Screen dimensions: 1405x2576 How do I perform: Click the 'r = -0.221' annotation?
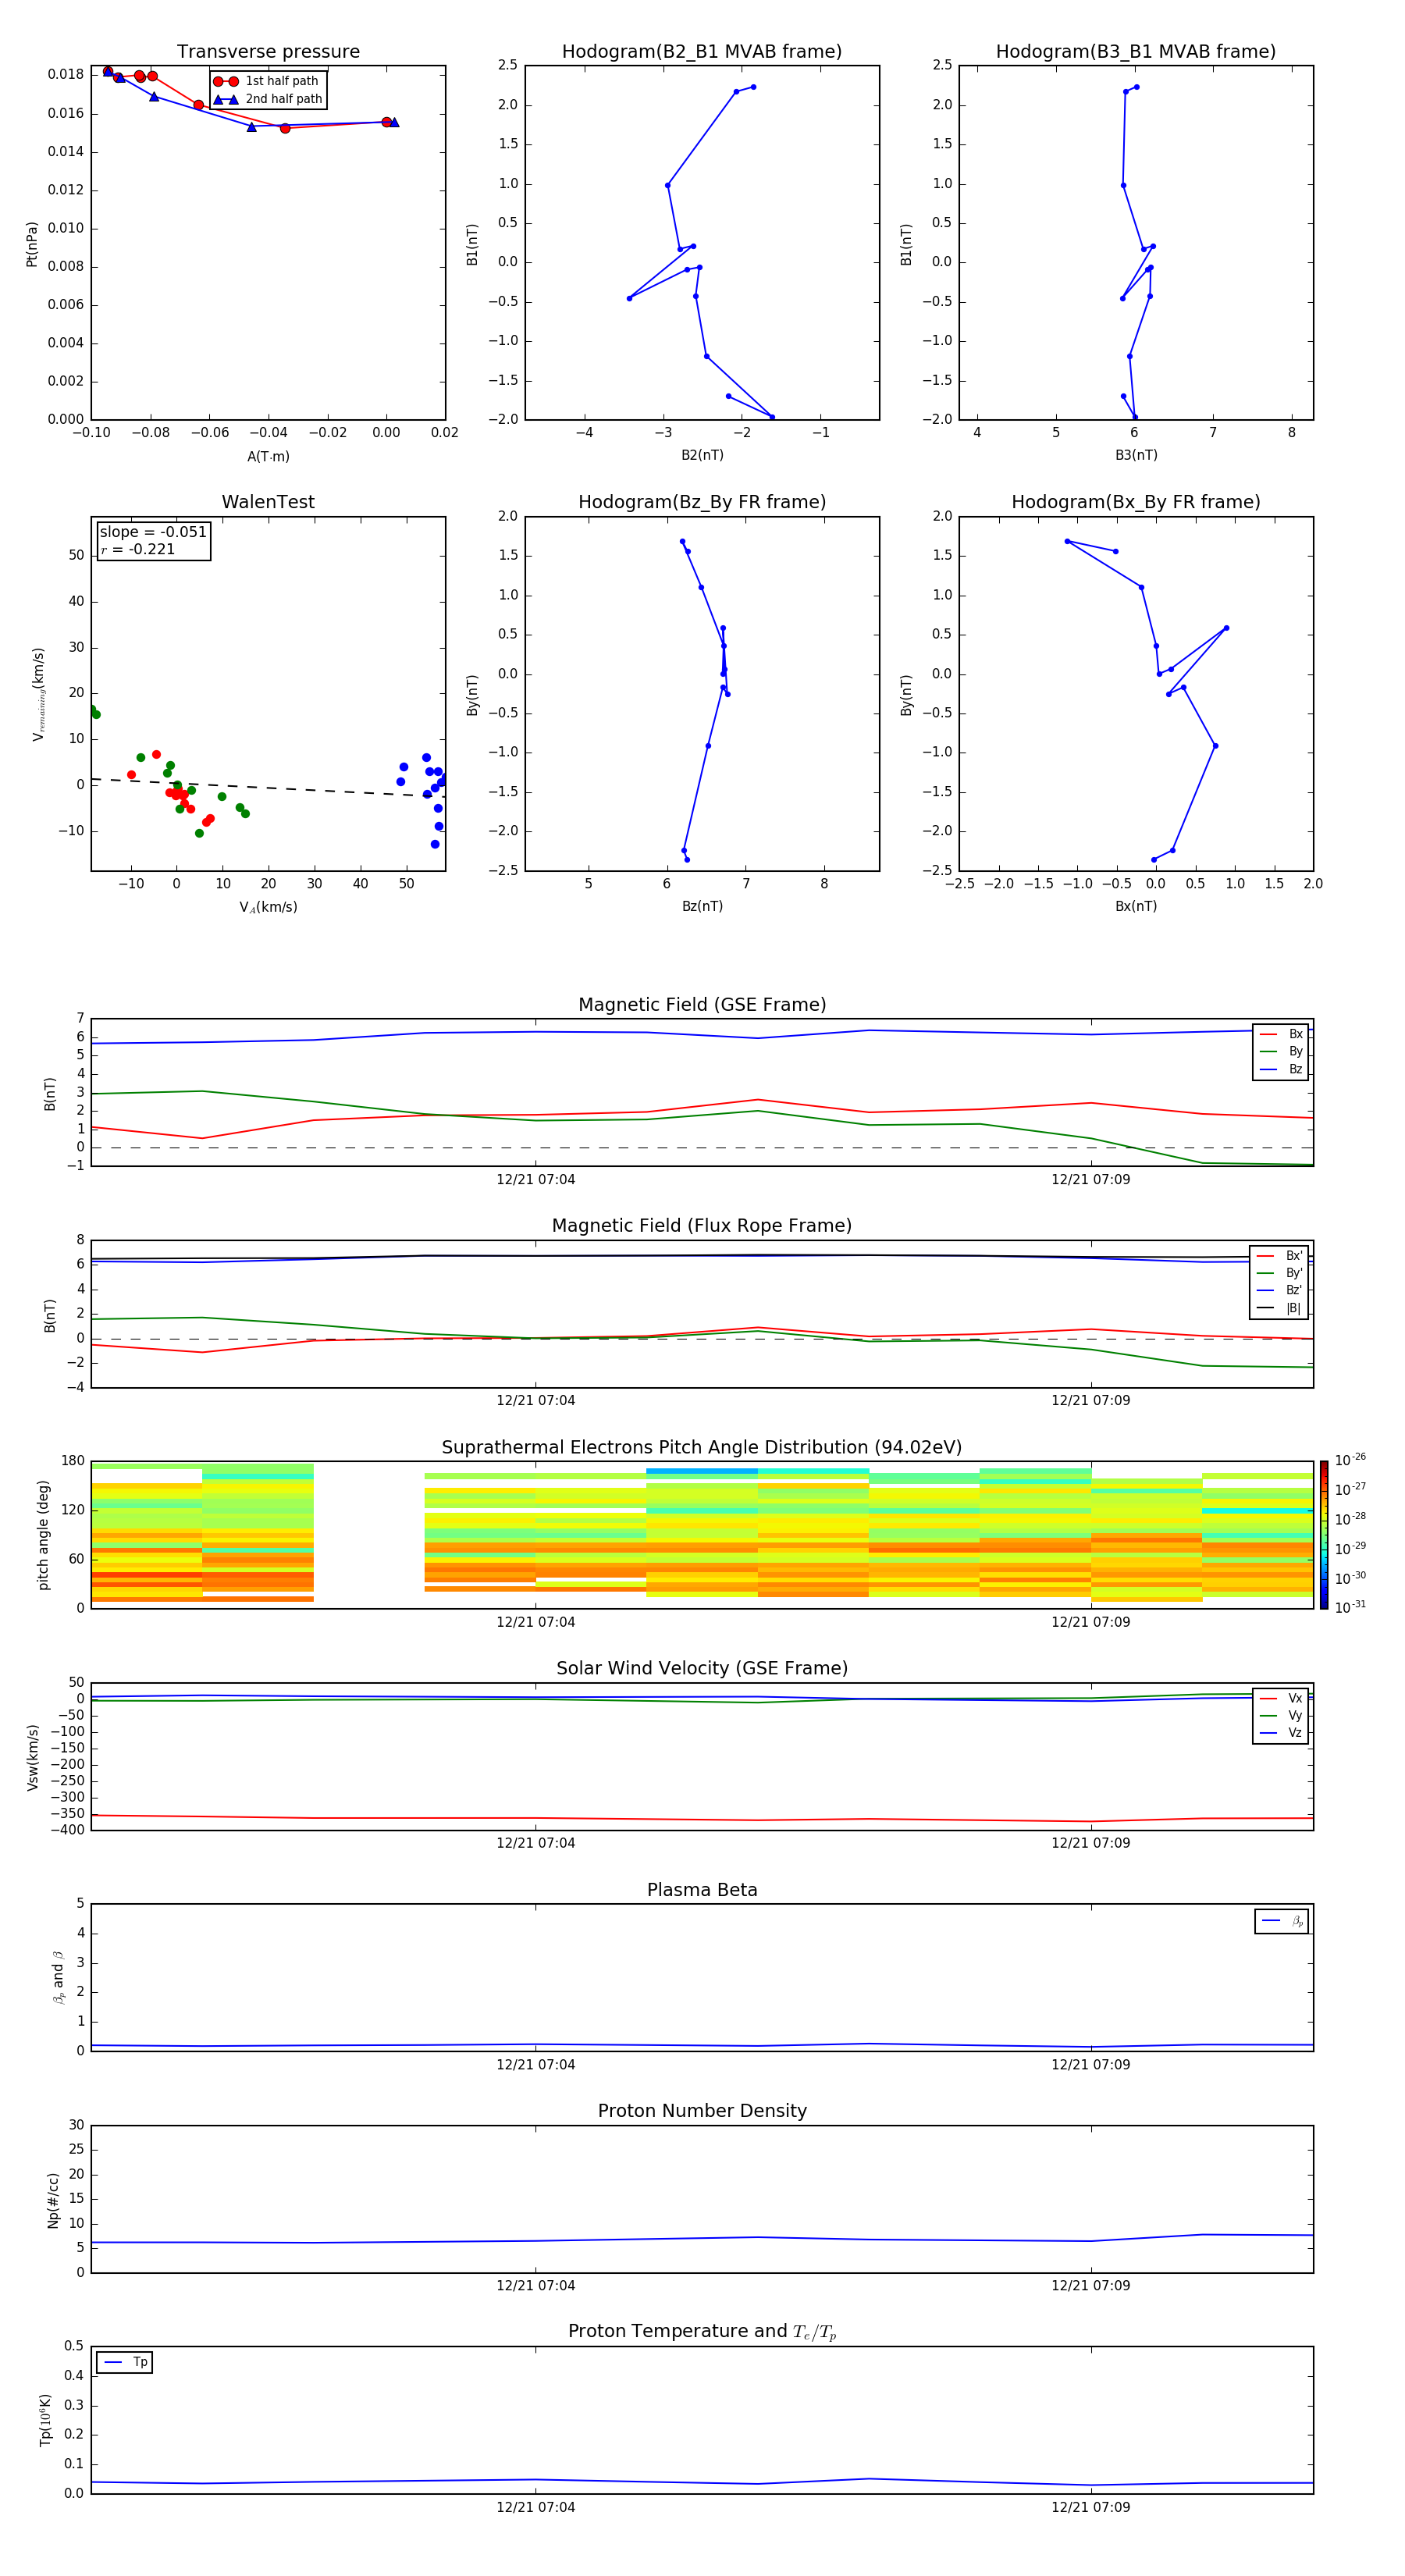(x=138, y=549)
